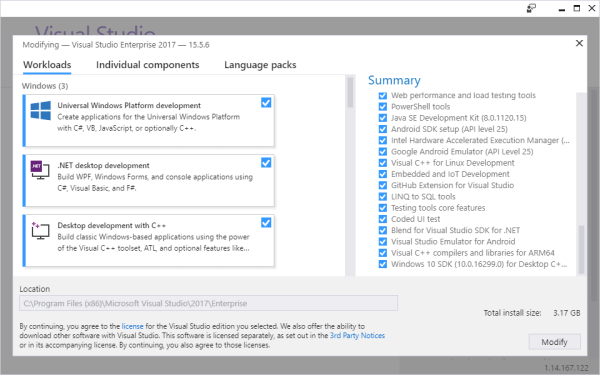This screenshot has height=375, width=600.
Task: Click the .NET desktop development title
Action: tap(103, 165)
